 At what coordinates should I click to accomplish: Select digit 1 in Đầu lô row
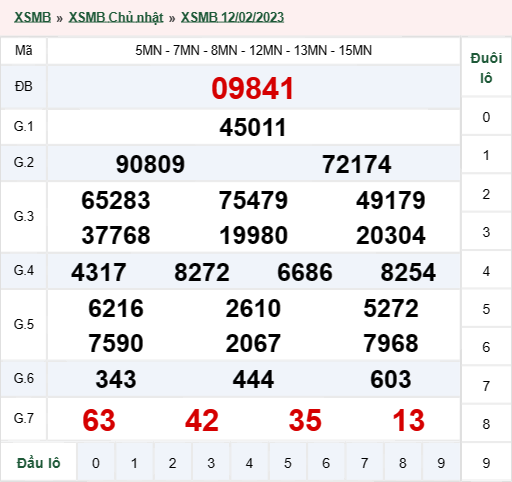coord(134,463)
